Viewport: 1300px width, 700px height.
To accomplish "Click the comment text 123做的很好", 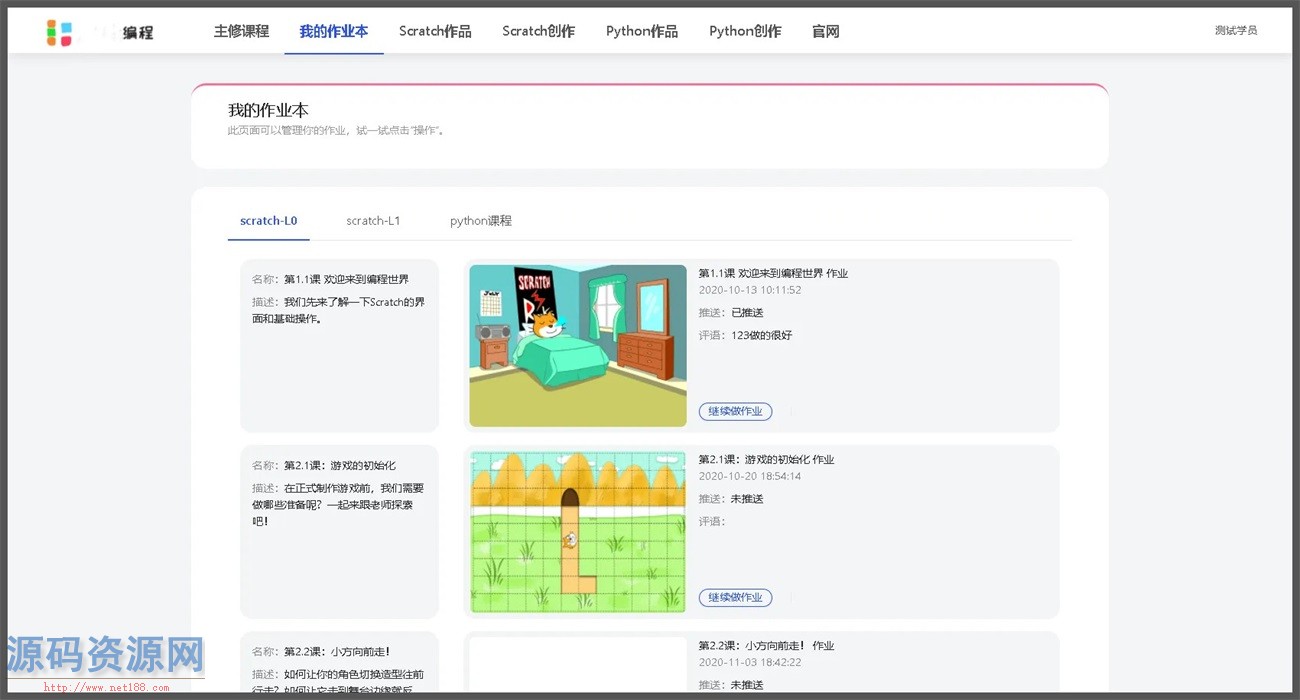I will coord(761,335).
